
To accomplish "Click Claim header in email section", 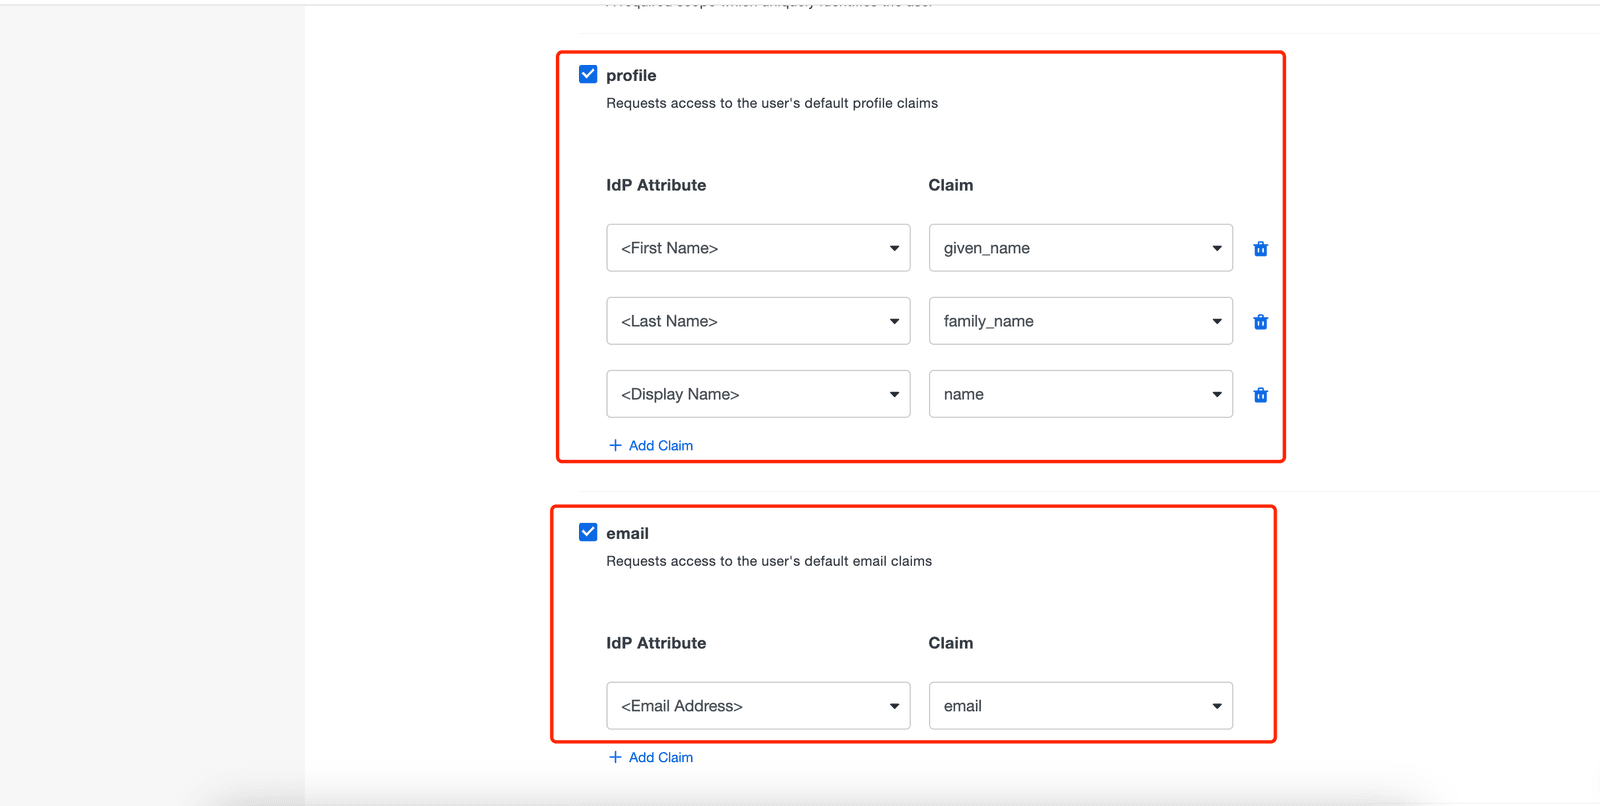I will [950, 643].
